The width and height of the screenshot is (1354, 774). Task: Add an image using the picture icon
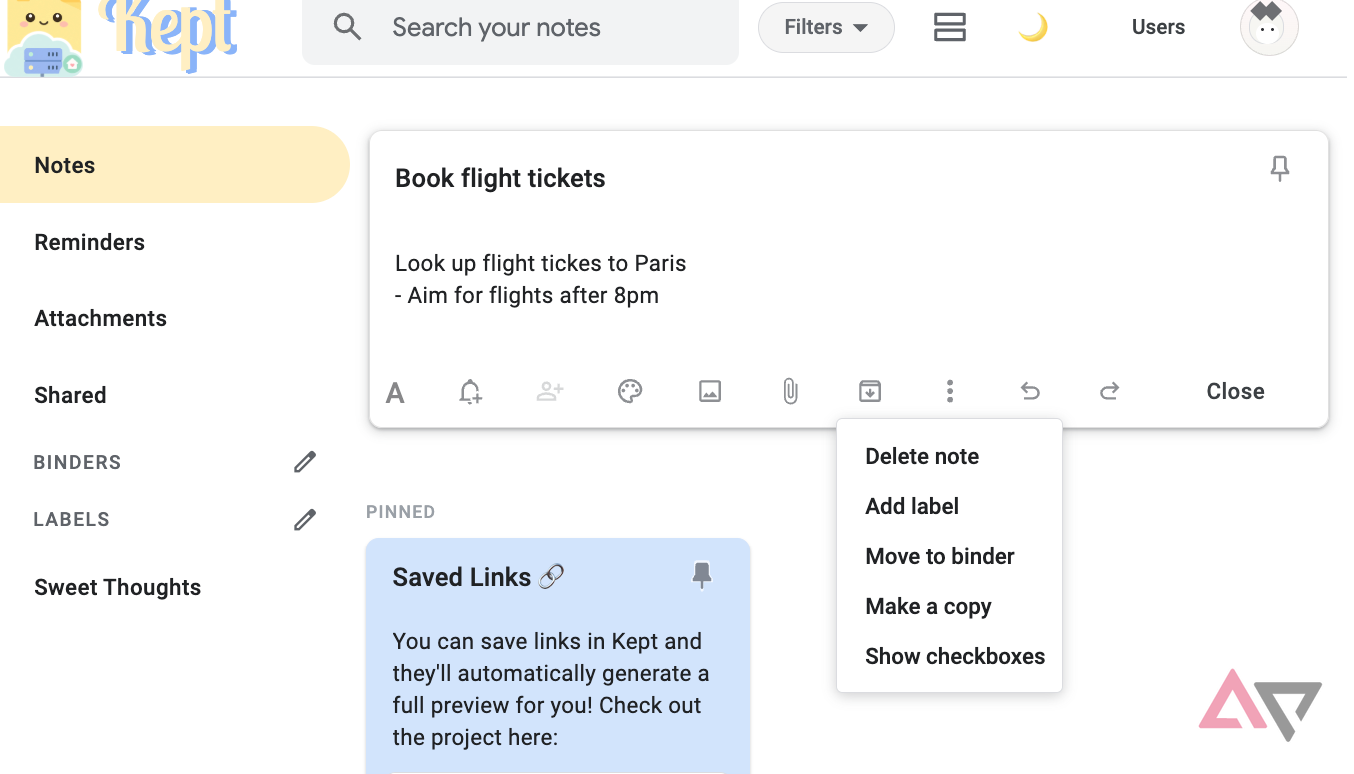(x=710, y=391)
